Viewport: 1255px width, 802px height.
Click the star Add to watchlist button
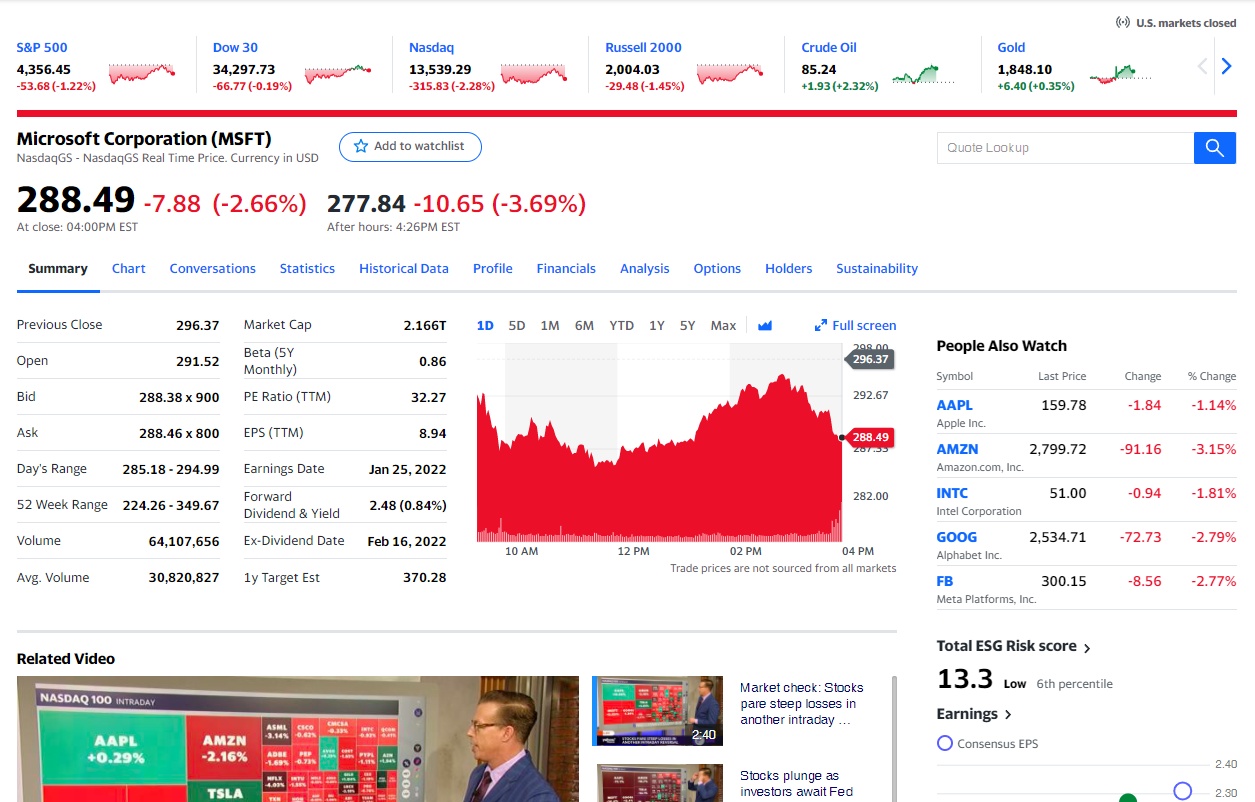[x=410, y=147]
